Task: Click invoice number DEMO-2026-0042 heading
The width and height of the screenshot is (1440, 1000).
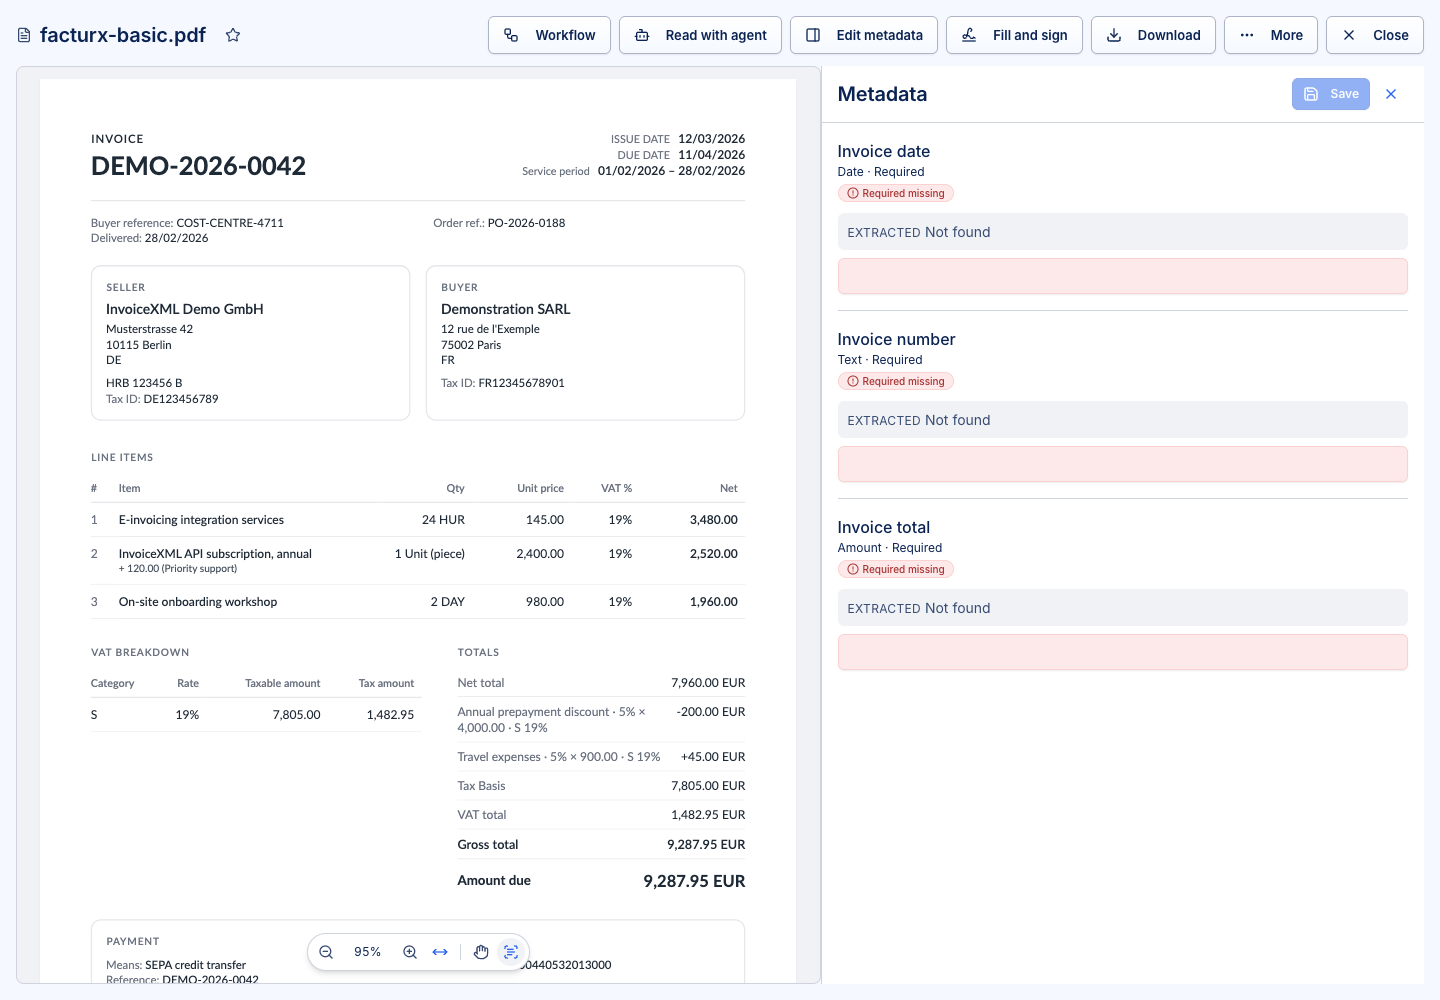Action: point(199,166)
